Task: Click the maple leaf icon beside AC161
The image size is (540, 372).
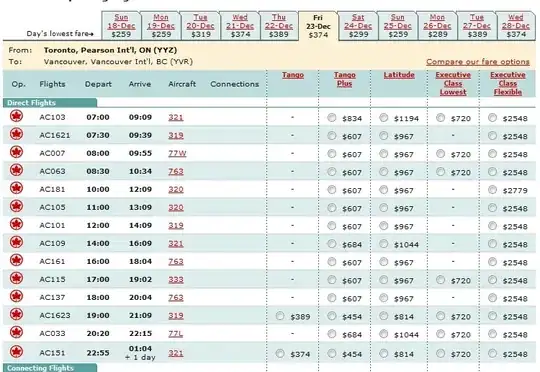Action: click(16, 260)
